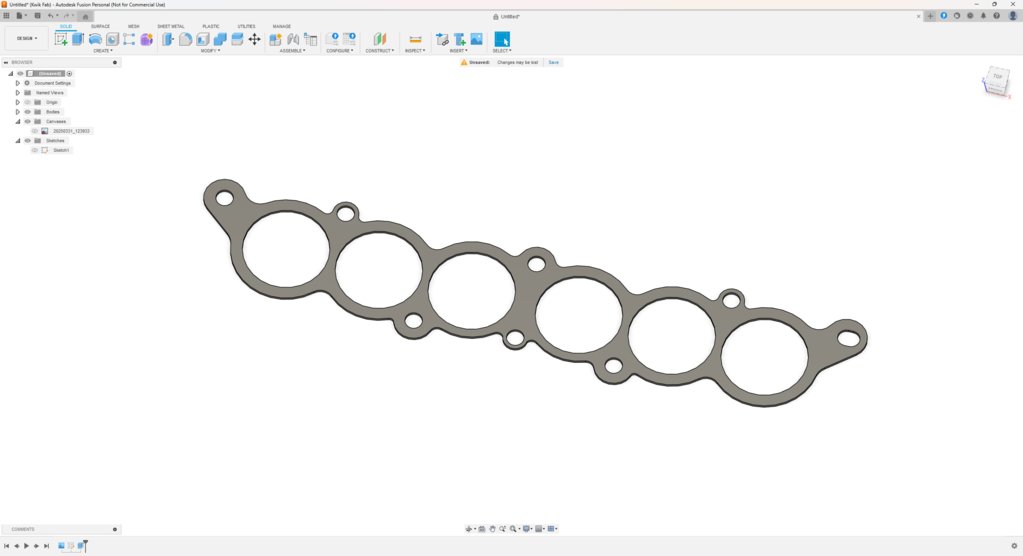The image size is (1023, 556).
Task: Select the Combine tool
Action: click(220, 39)
